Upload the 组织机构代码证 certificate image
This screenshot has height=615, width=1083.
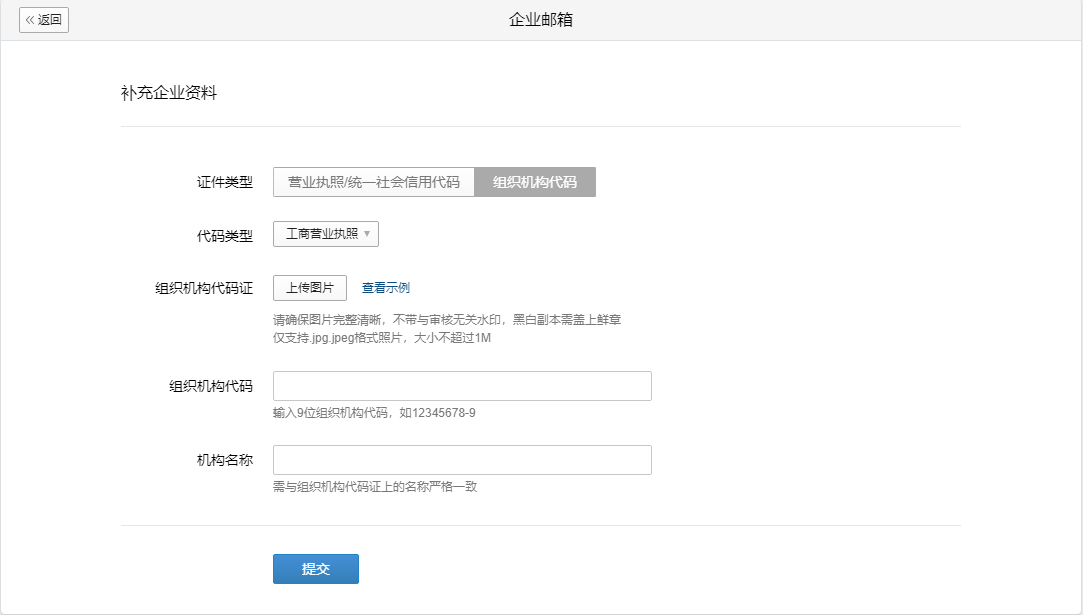coord(310,287)
